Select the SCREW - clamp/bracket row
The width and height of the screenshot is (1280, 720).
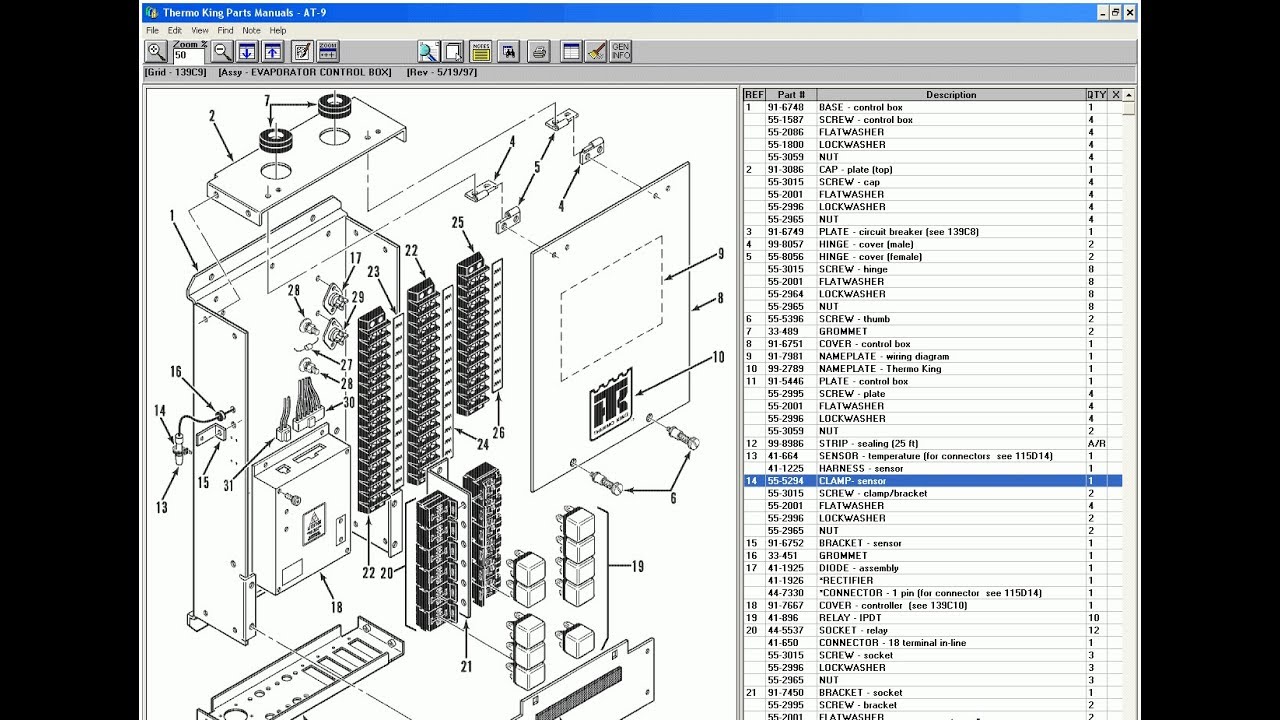[933, 493]
